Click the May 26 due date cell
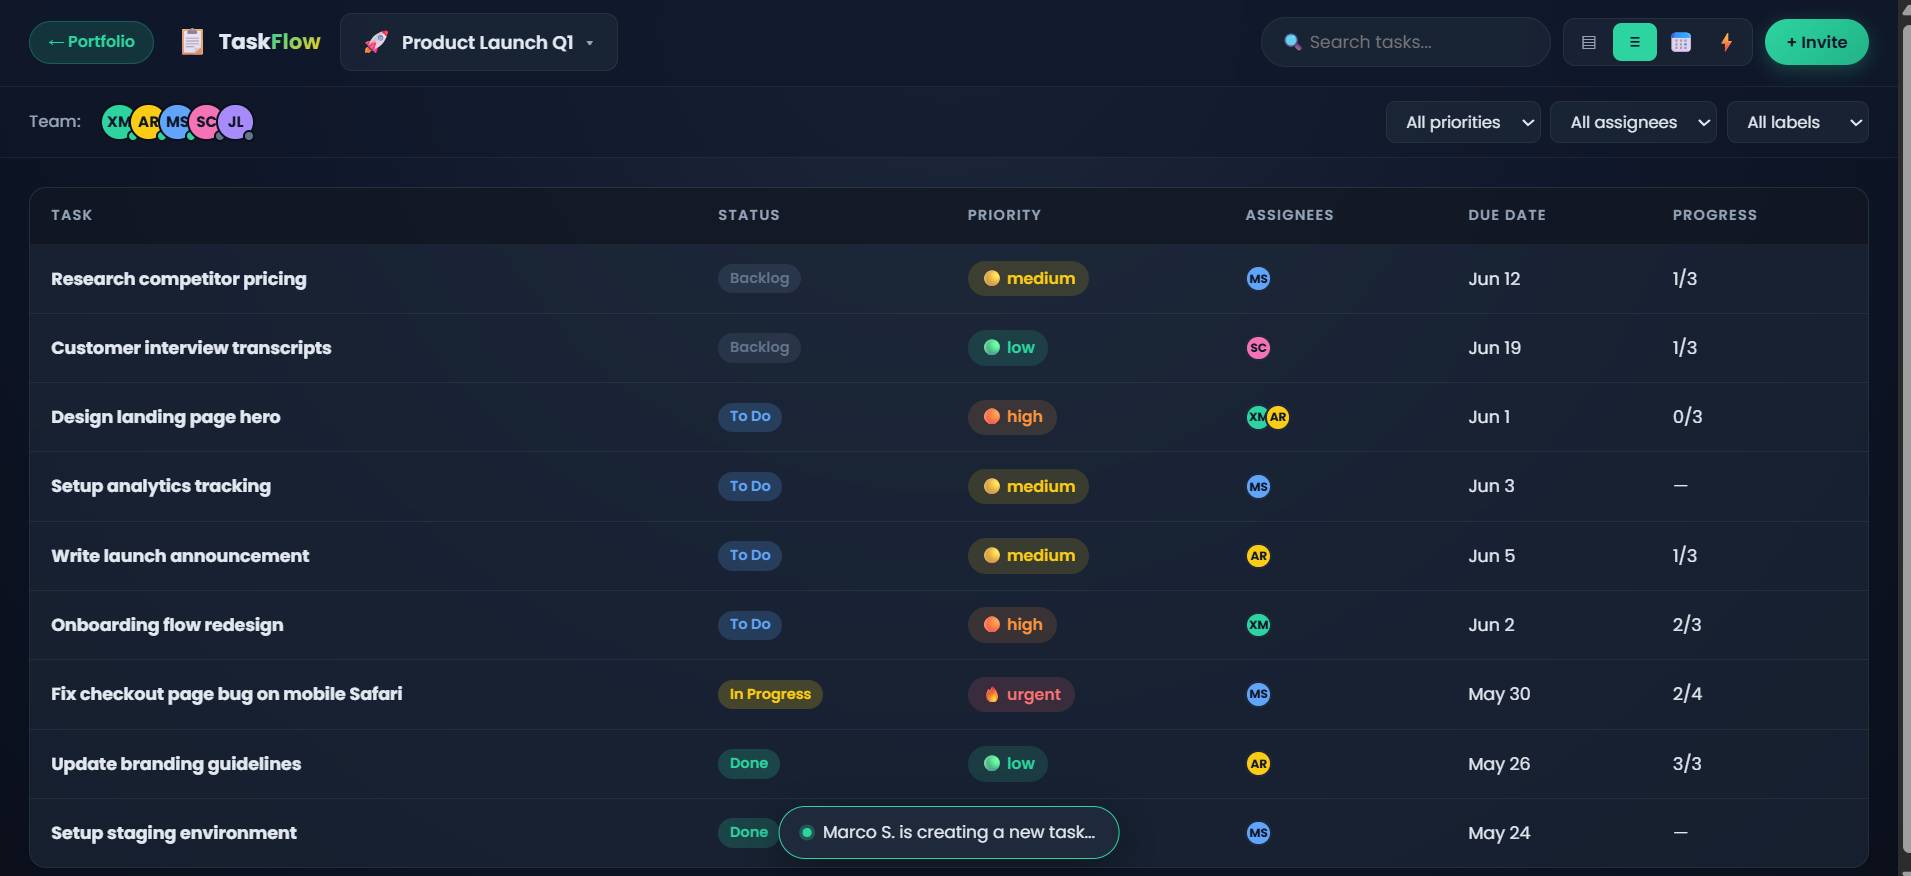Image resolution: width=1911 pixels, height=876 pixels. (x=1499, y=764)
